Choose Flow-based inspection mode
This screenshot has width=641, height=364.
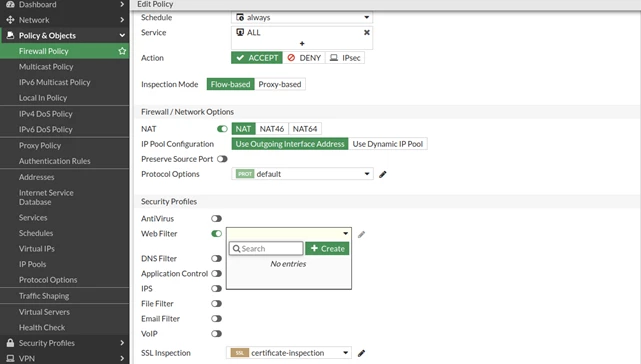[x=231, y=84]
